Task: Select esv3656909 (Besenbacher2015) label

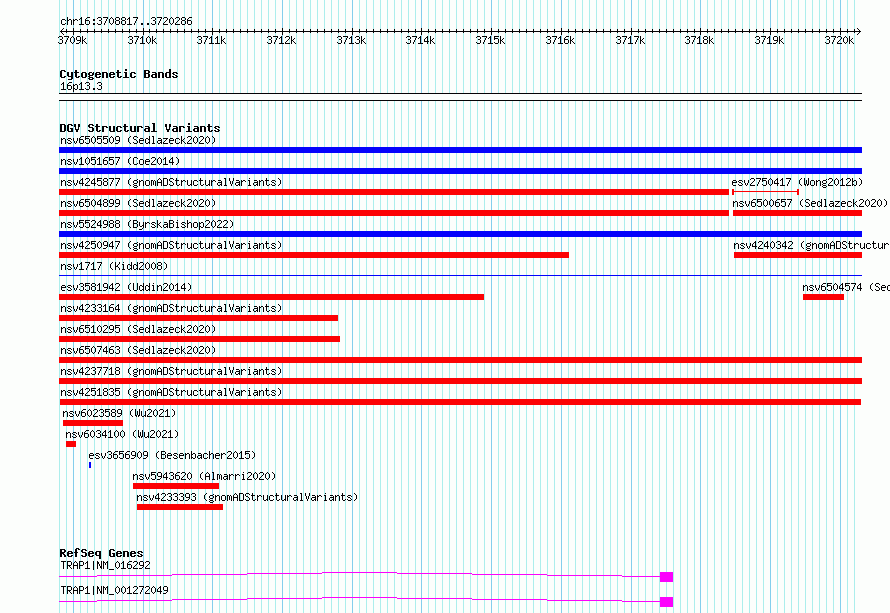Action: point(172,455)
